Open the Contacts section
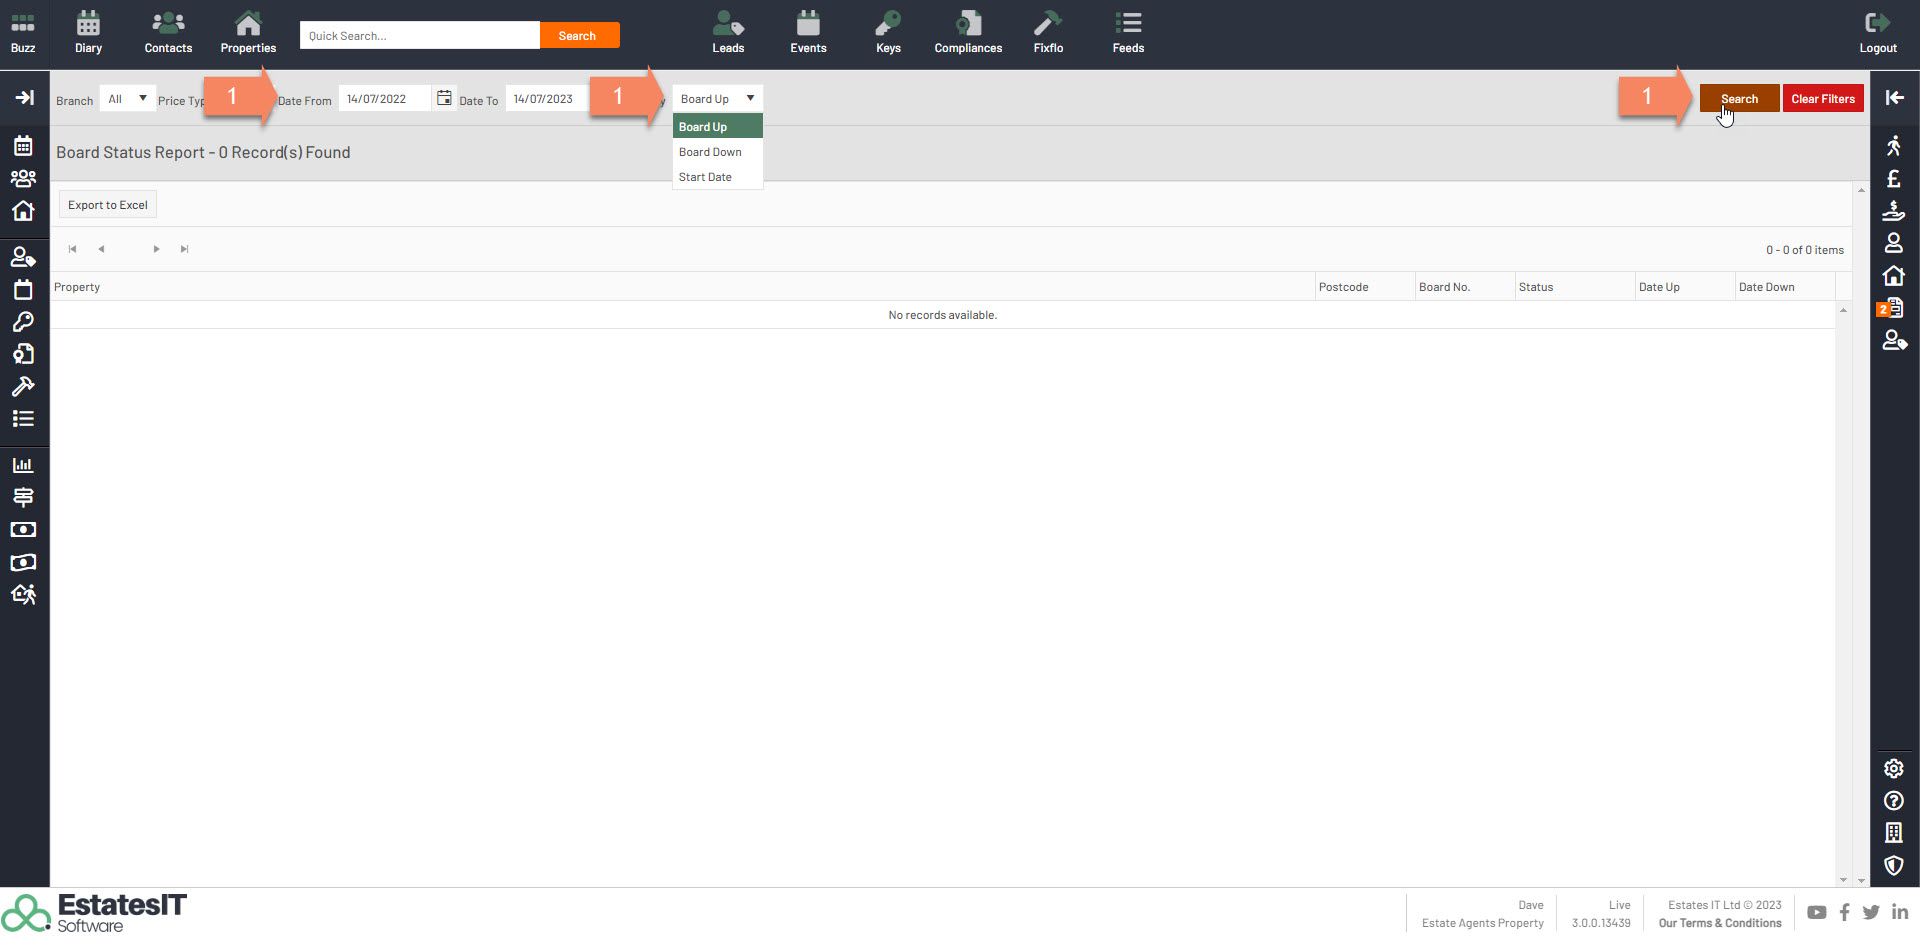This screenshot has width=1920, height=937. [168, 33]
